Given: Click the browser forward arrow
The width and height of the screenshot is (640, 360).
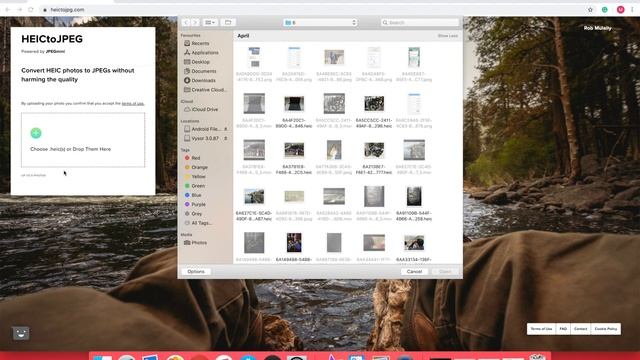Looking at the screenshot, I should tap(19, 9).
